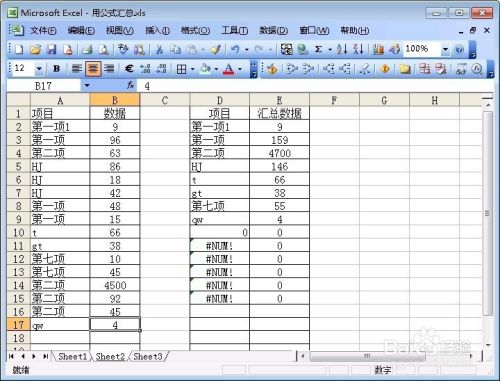
Task: Toggle Align Left
Action: (77, 69)
